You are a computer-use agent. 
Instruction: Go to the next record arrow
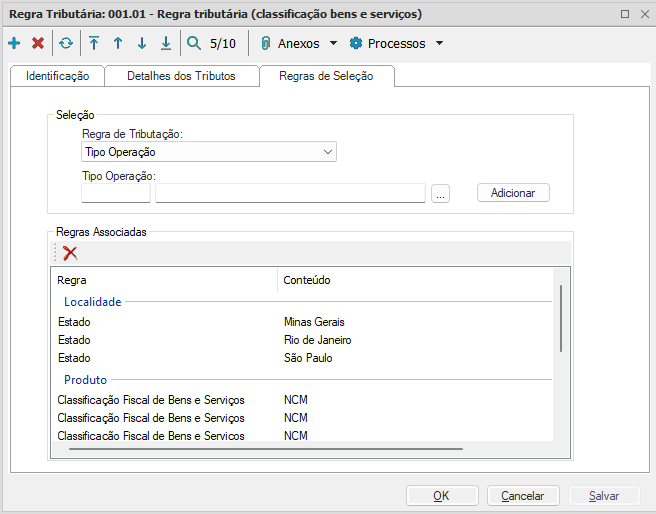coord(142,43)
